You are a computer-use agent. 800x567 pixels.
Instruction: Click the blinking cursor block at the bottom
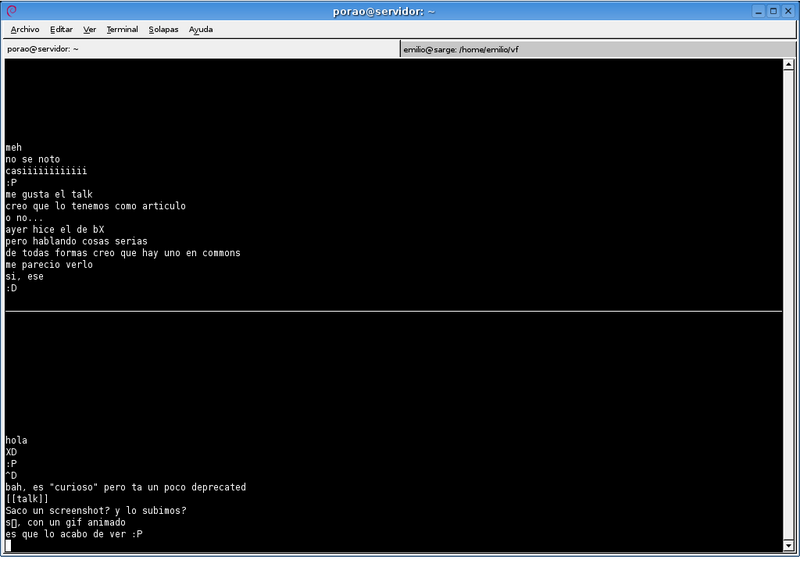pyautogui.click(x=8, y=546)
